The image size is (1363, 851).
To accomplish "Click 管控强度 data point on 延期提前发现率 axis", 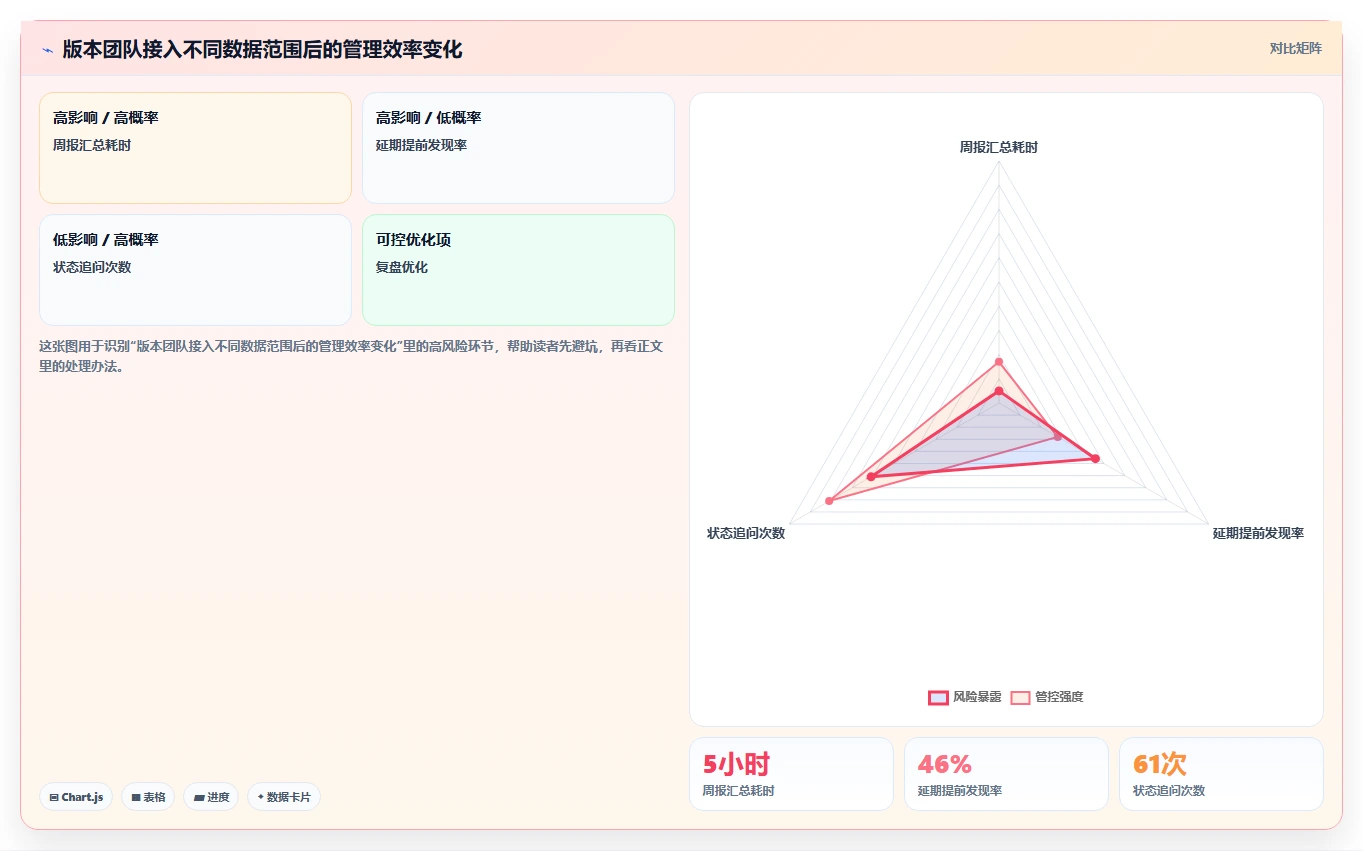I will point(1058,436).
